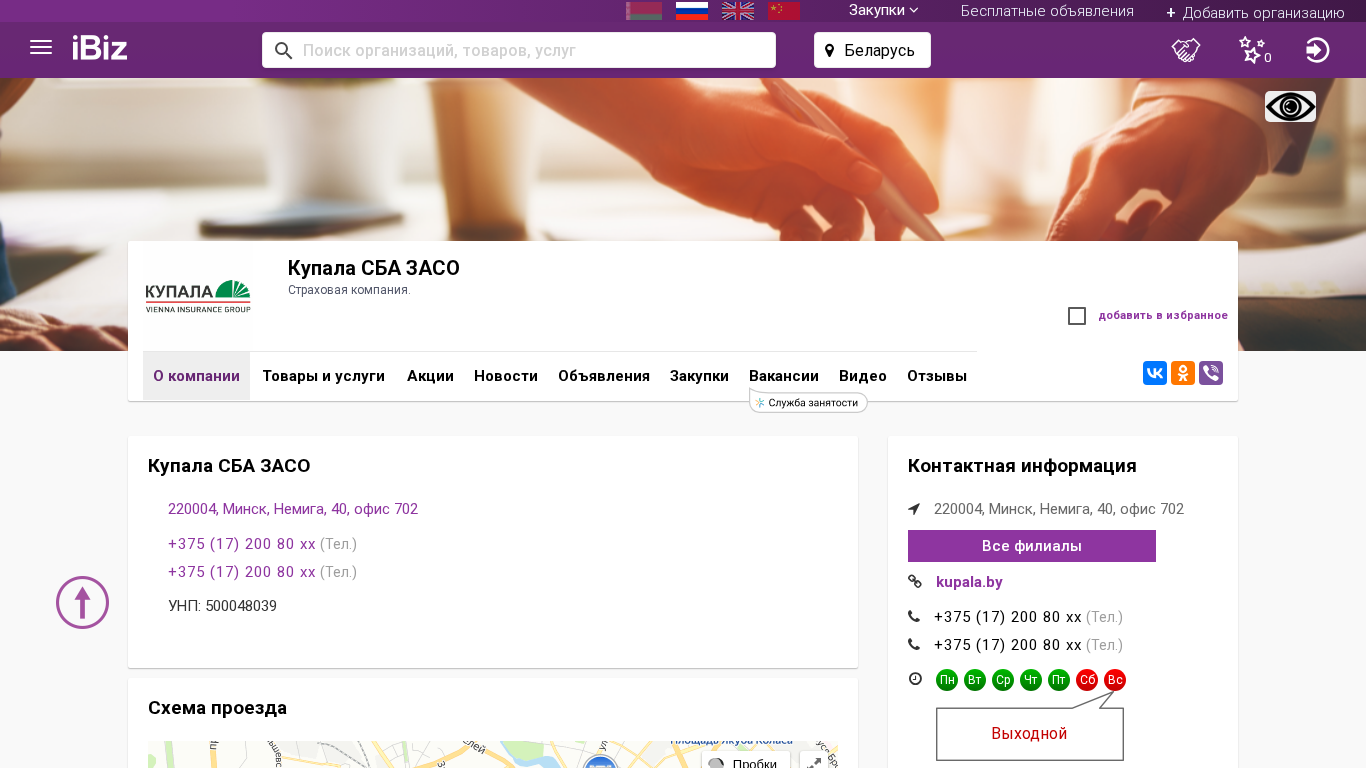Image resolution: width=1366 pixels, height=768 pixels.
Task: Open the Объявления tab
Action: (x=604, y=376)
